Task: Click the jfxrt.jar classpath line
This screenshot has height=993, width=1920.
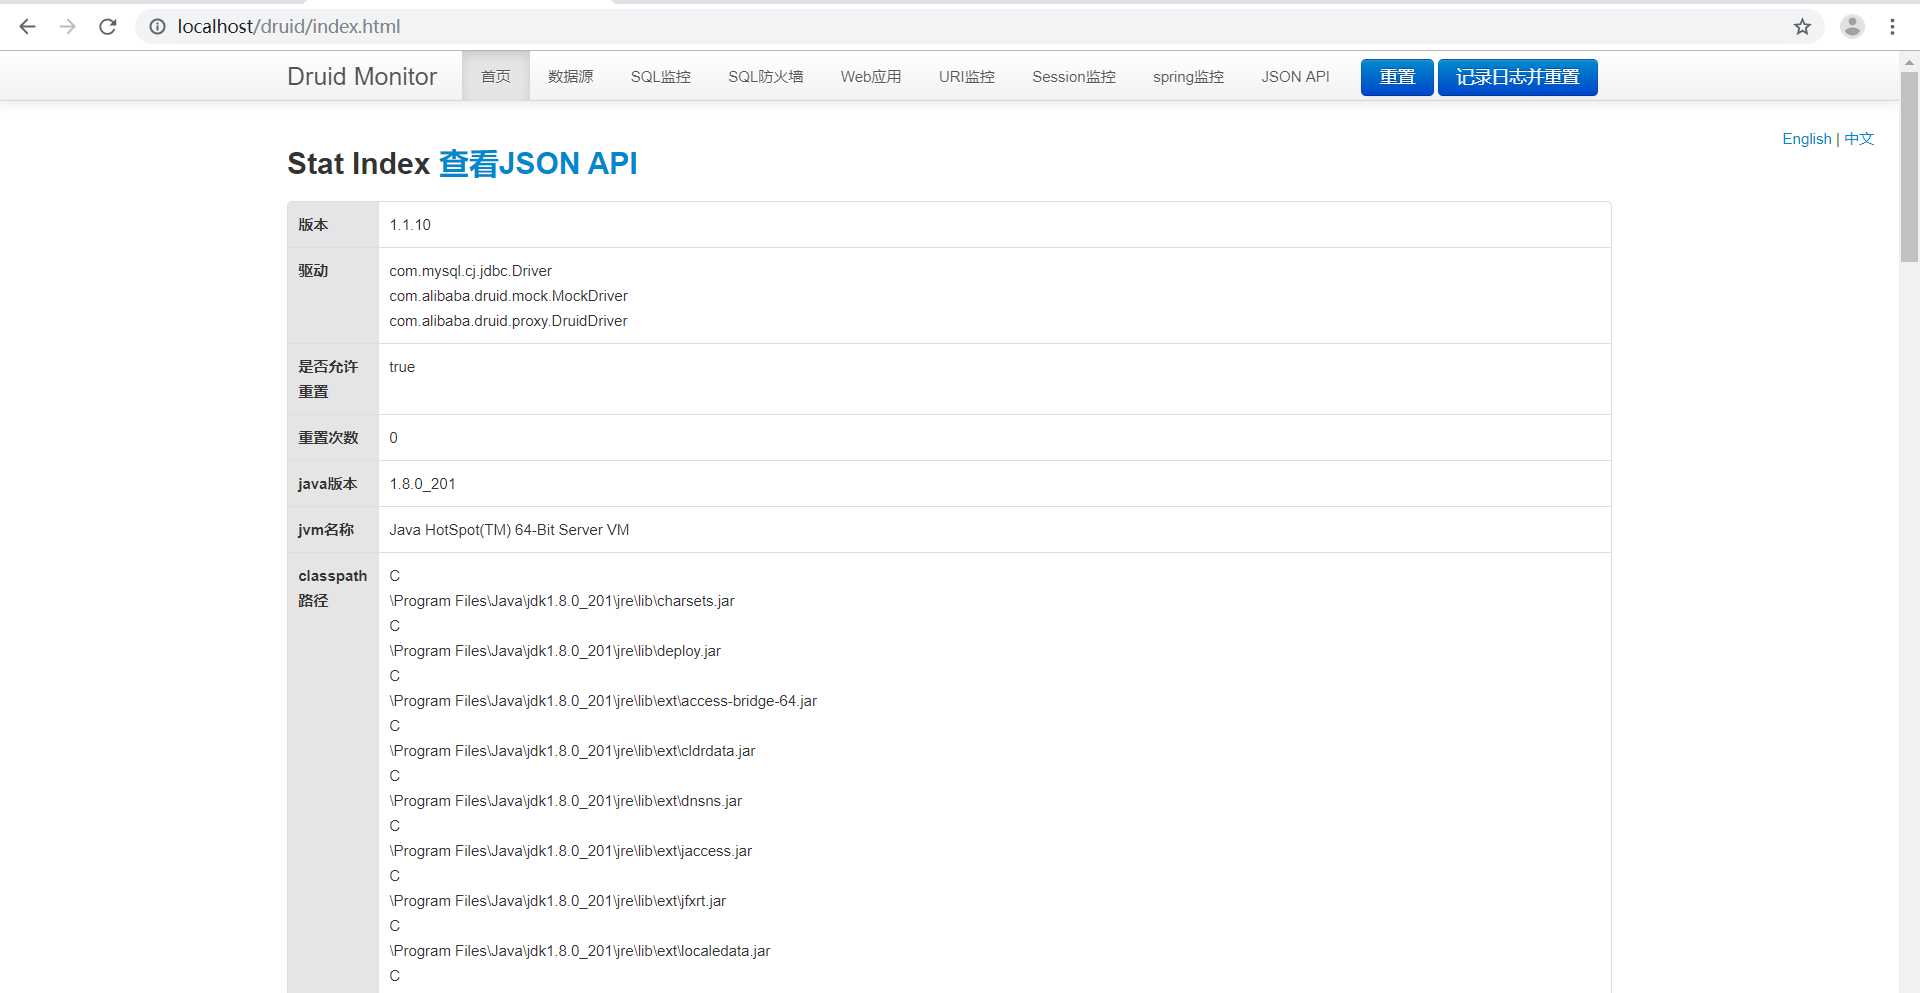Action: pos(558,901)
